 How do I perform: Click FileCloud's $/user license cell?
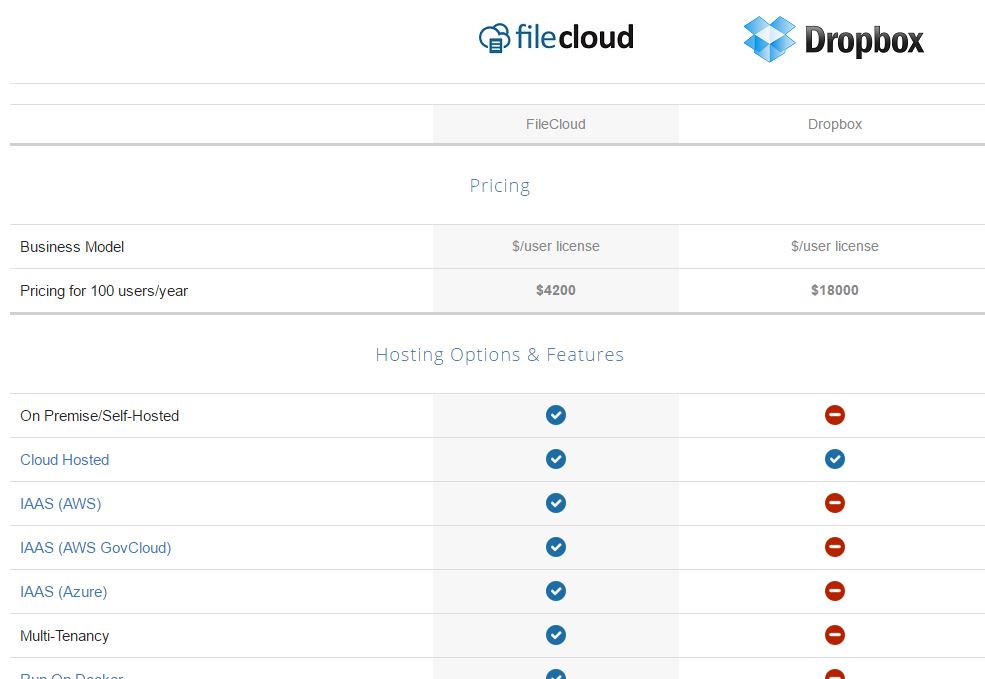(x=556, y=246)
